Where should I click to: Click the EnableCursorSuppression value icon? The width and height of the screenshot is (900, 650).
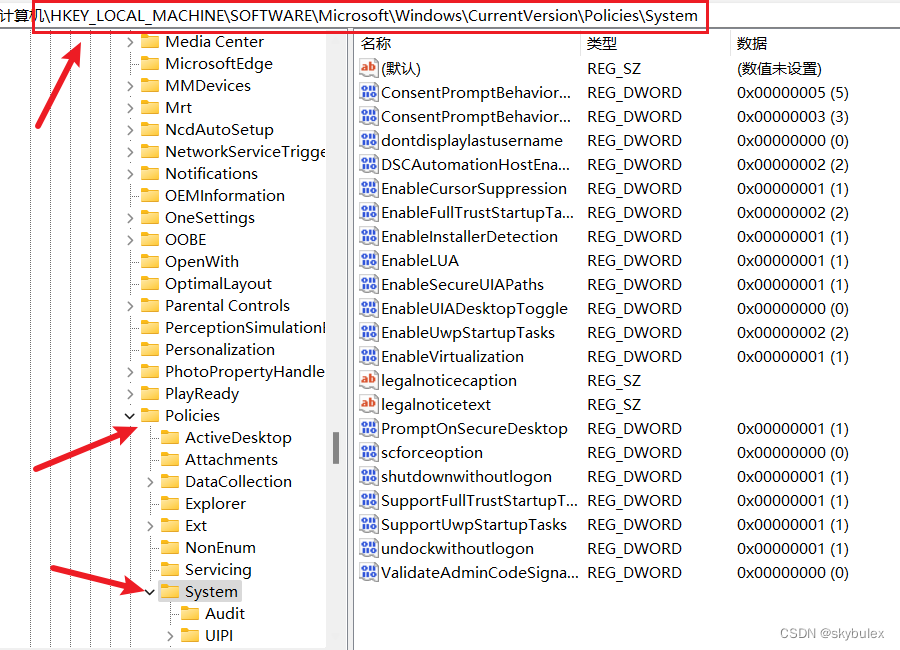coord(368,188)
